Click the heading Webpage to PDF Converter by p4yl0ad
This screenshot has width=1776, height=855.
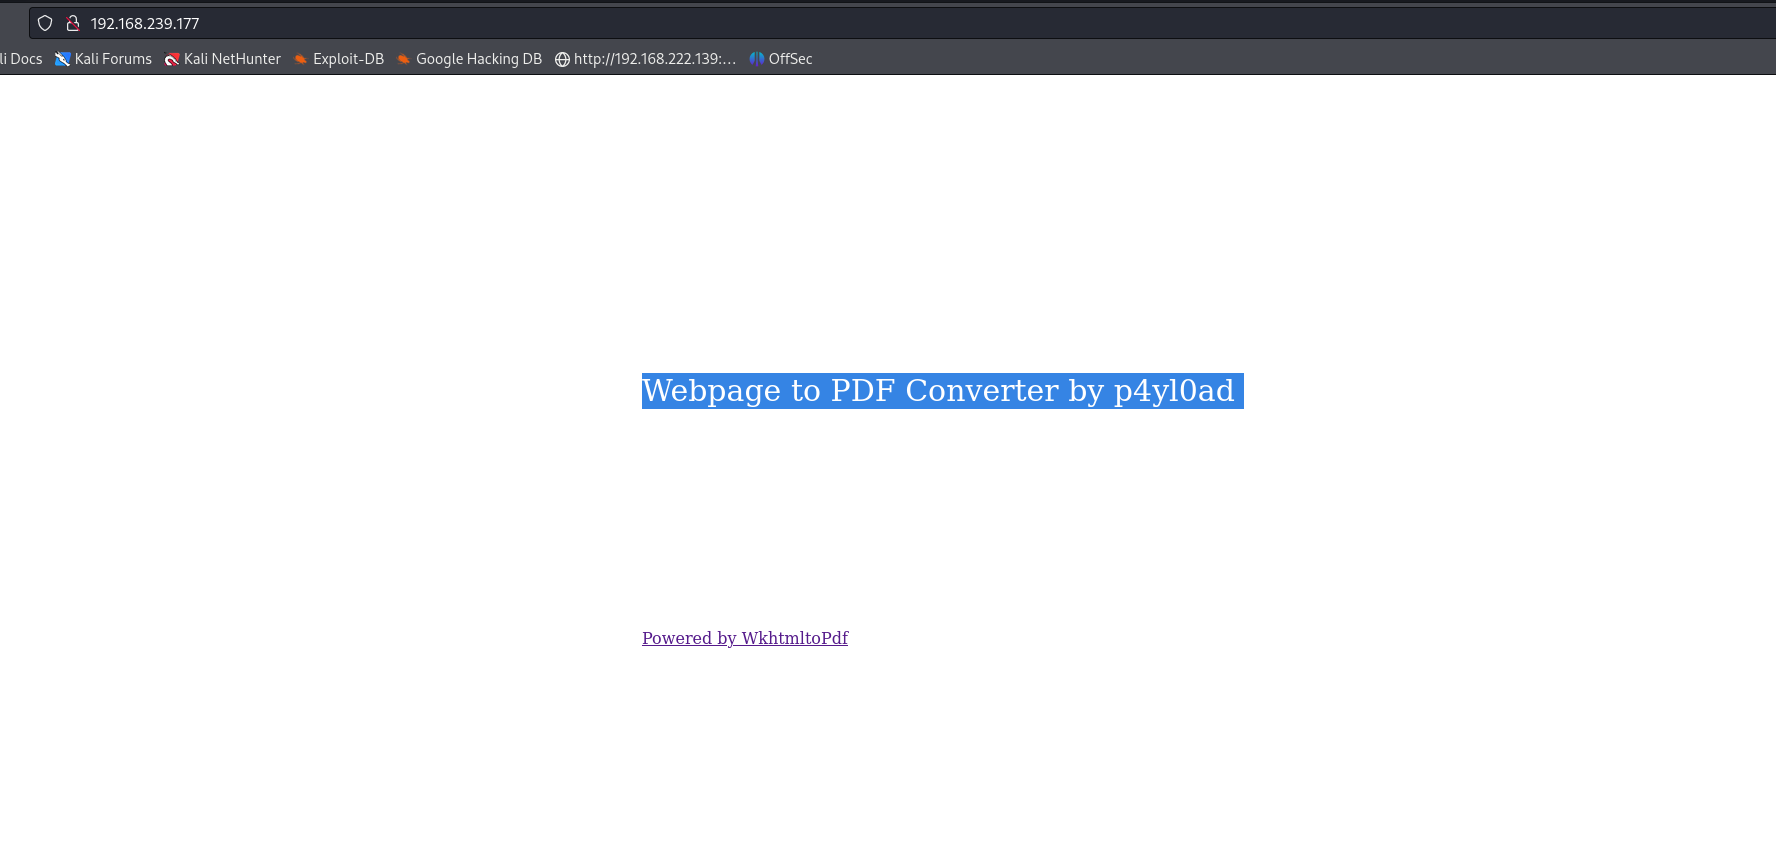[x=942, y=391]
